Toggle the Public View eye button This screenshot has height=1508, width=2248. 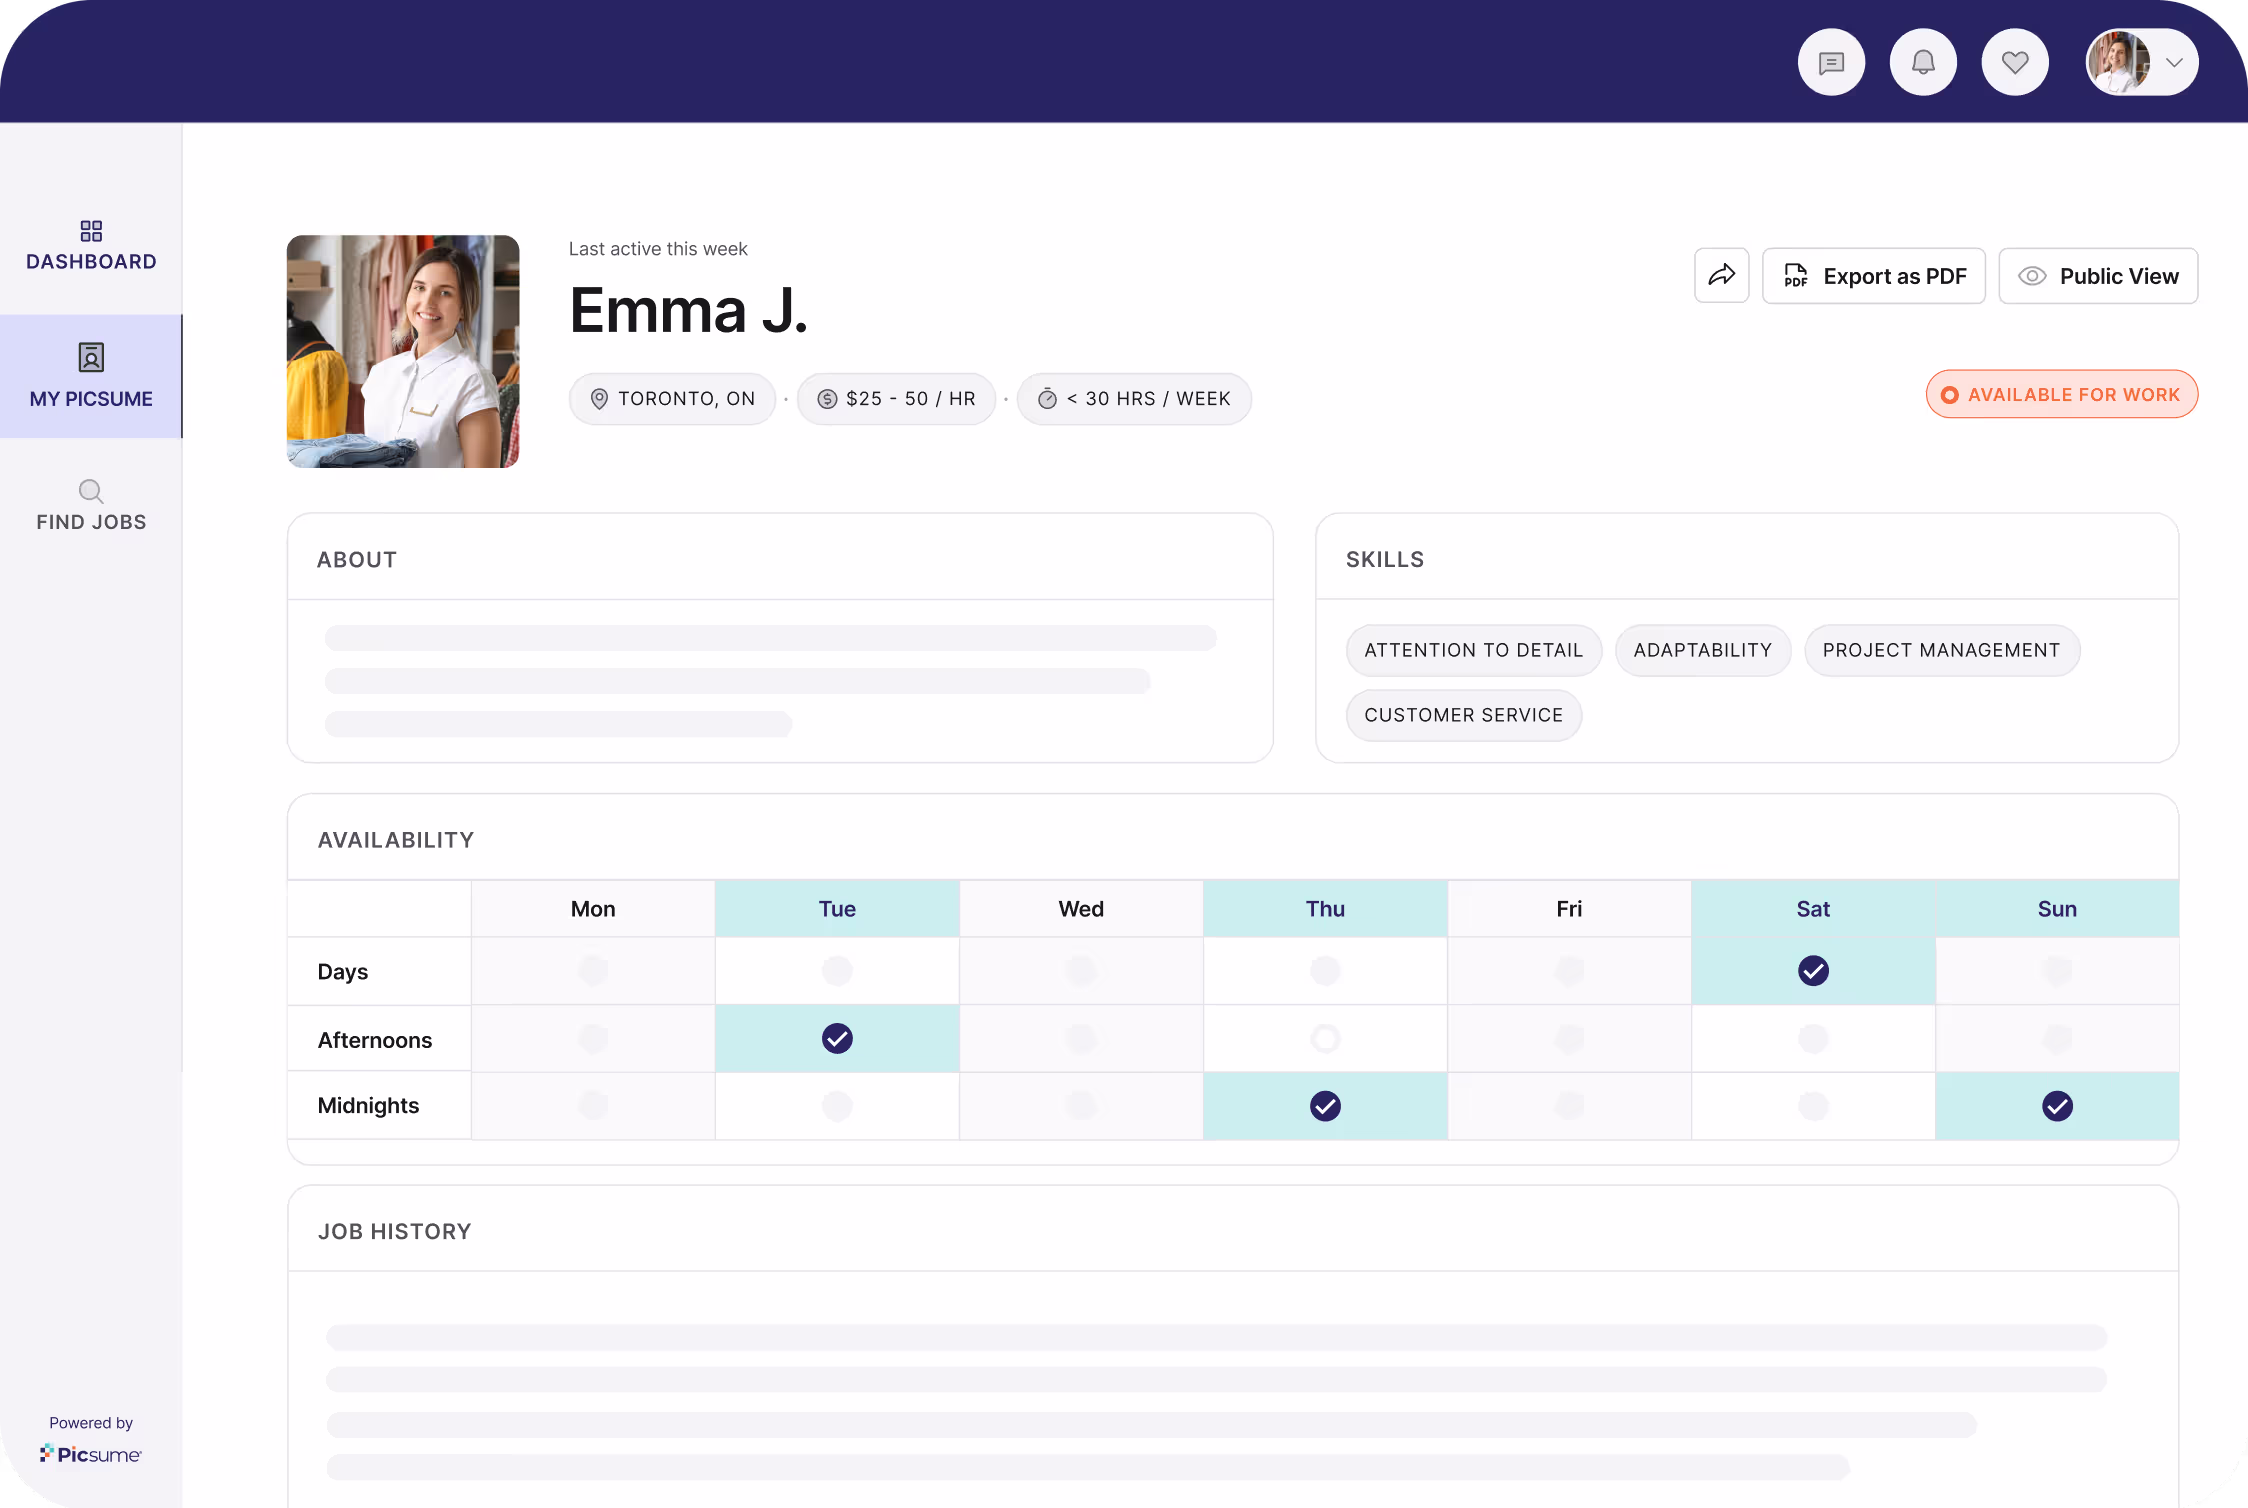click(x=2097, y=276)
